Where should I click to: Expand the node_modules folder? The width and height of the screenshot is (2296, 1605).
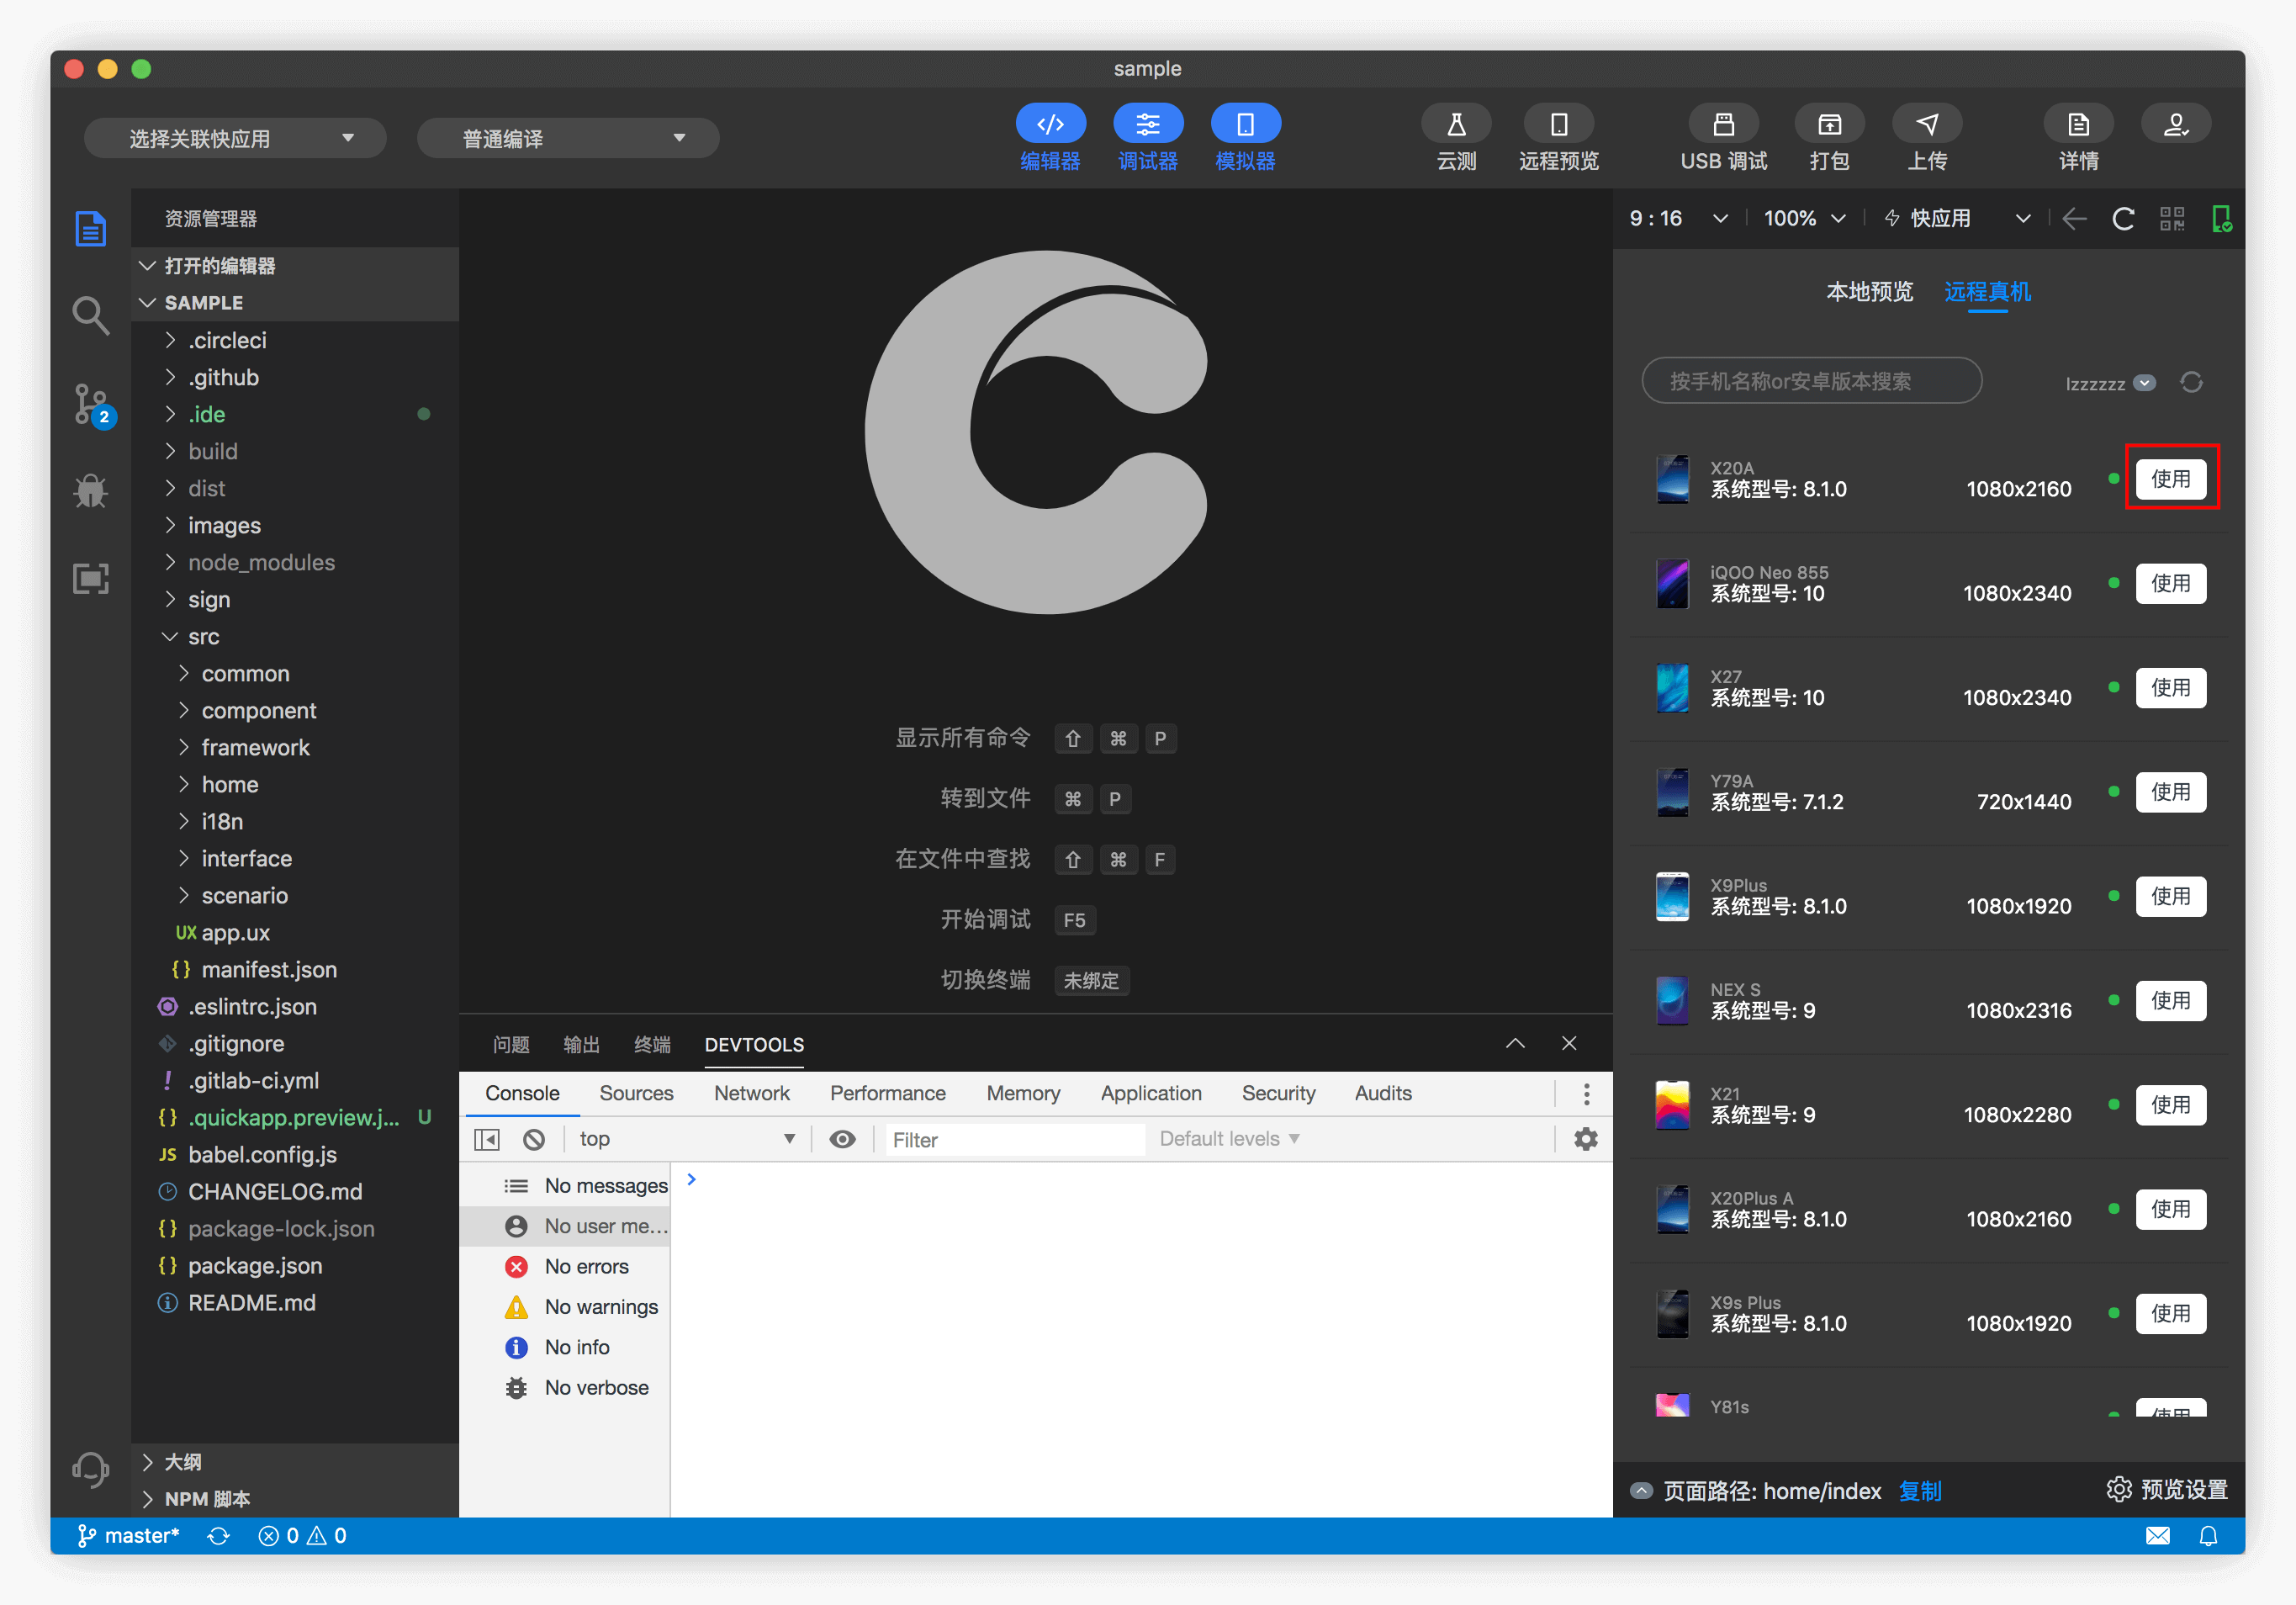pyautogui.click(x=261, y=562)
